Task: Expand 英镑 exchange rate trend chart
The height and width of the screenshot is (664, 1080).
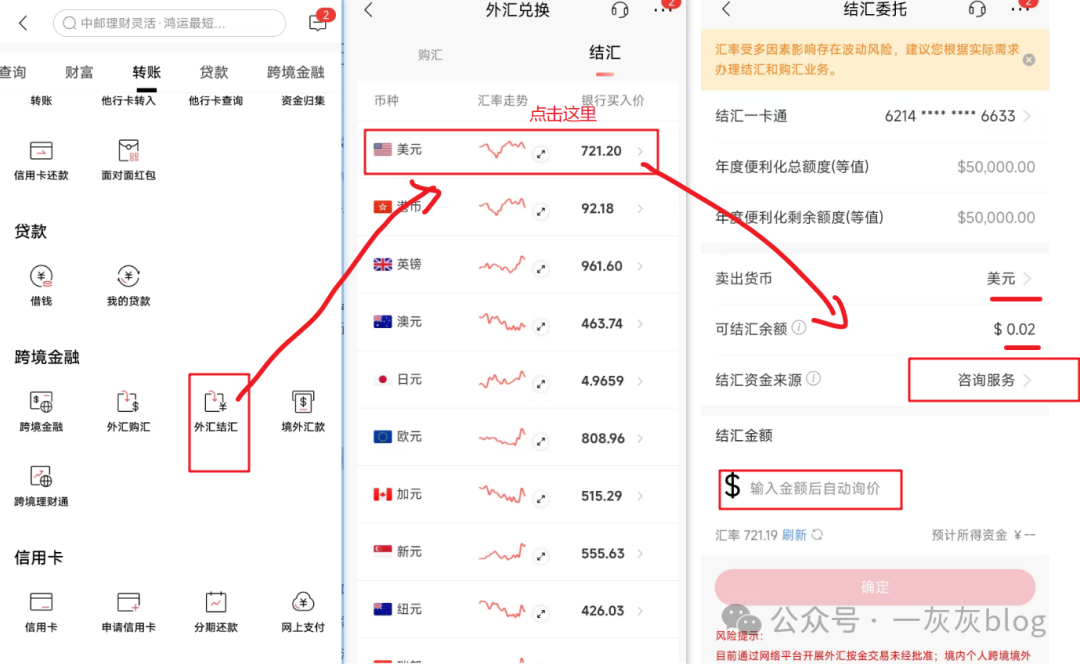Action: coord(541,269)
